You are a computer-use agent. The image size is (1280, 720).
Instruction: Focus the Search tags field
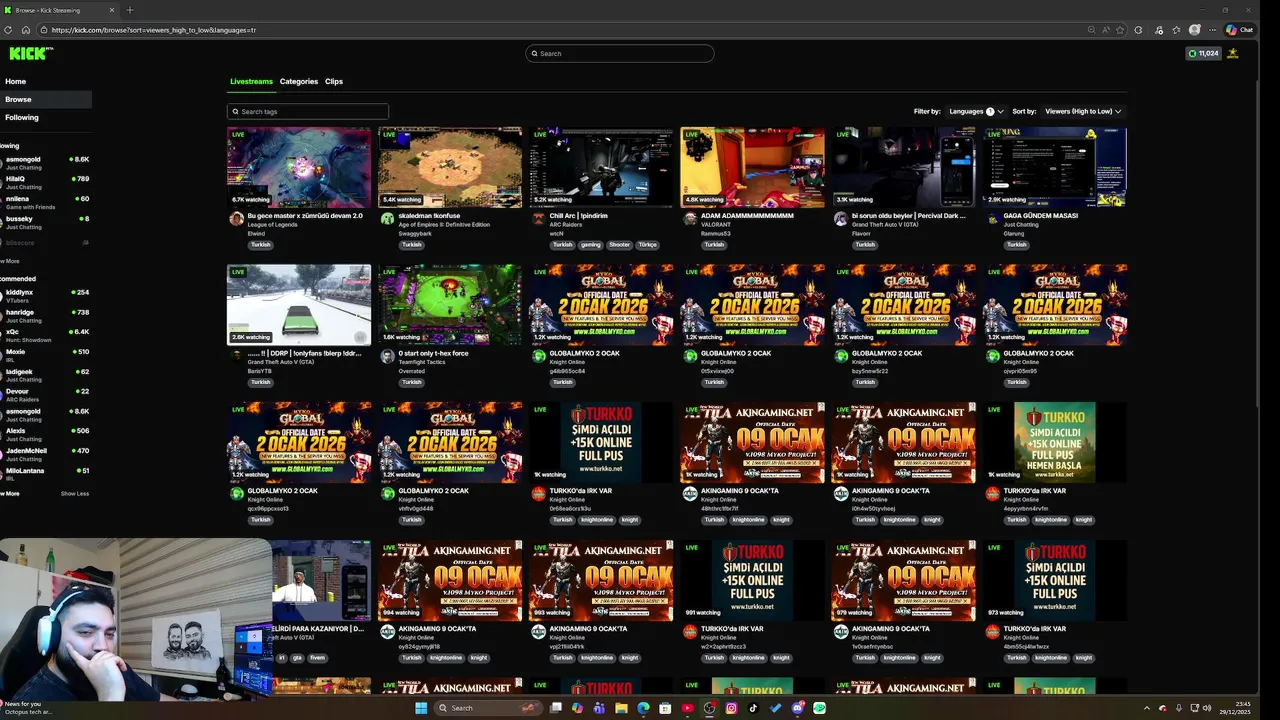(308, 112)
